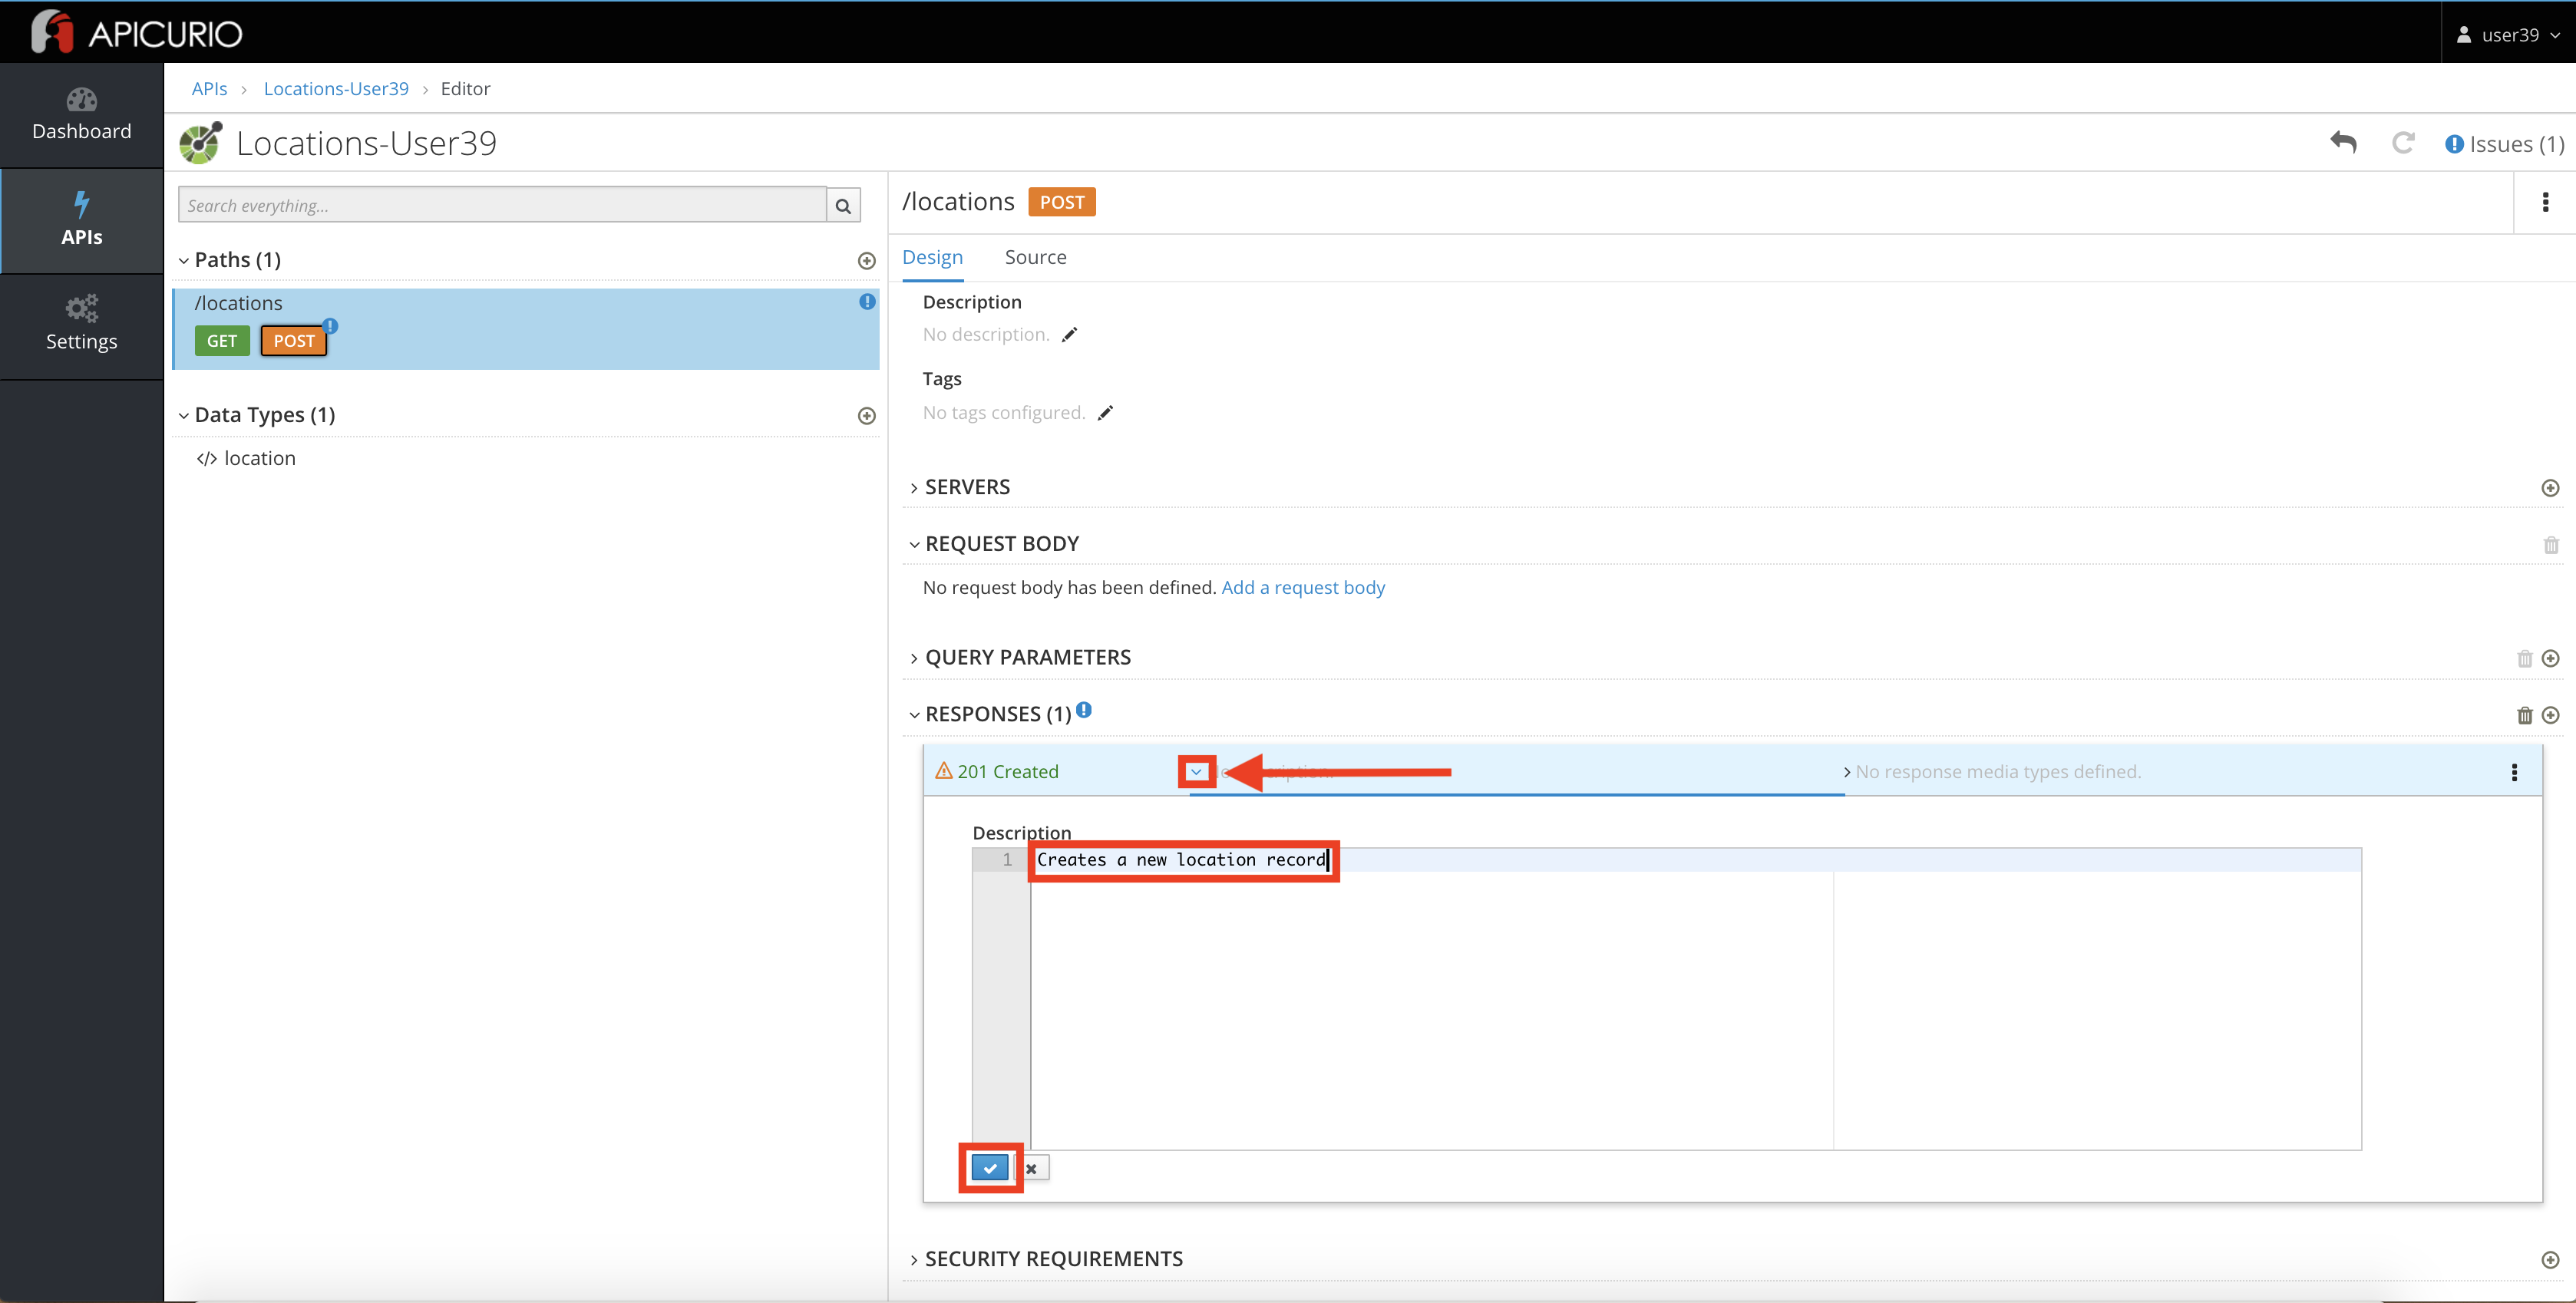Screen dimensions: 2576x1303
Task: Add a new path with plus icon
Action: [867, 261]
